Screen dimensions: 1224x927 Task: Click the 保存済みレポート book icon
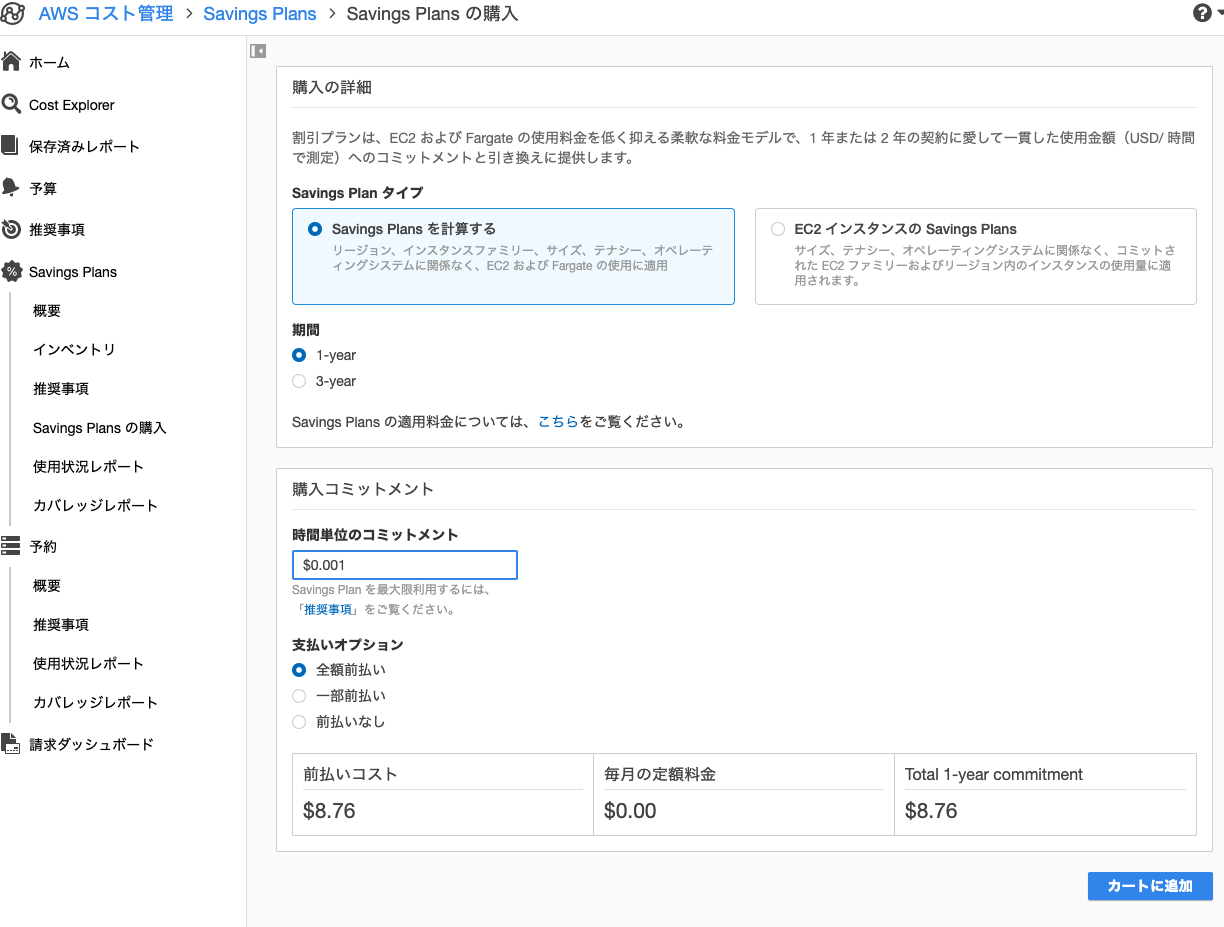pos(11,146)
